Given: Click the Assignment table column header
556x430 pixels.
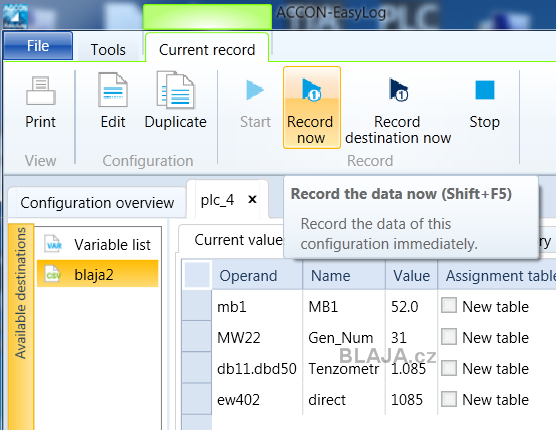Looking at the screenshot, I should tap(497, 275).
